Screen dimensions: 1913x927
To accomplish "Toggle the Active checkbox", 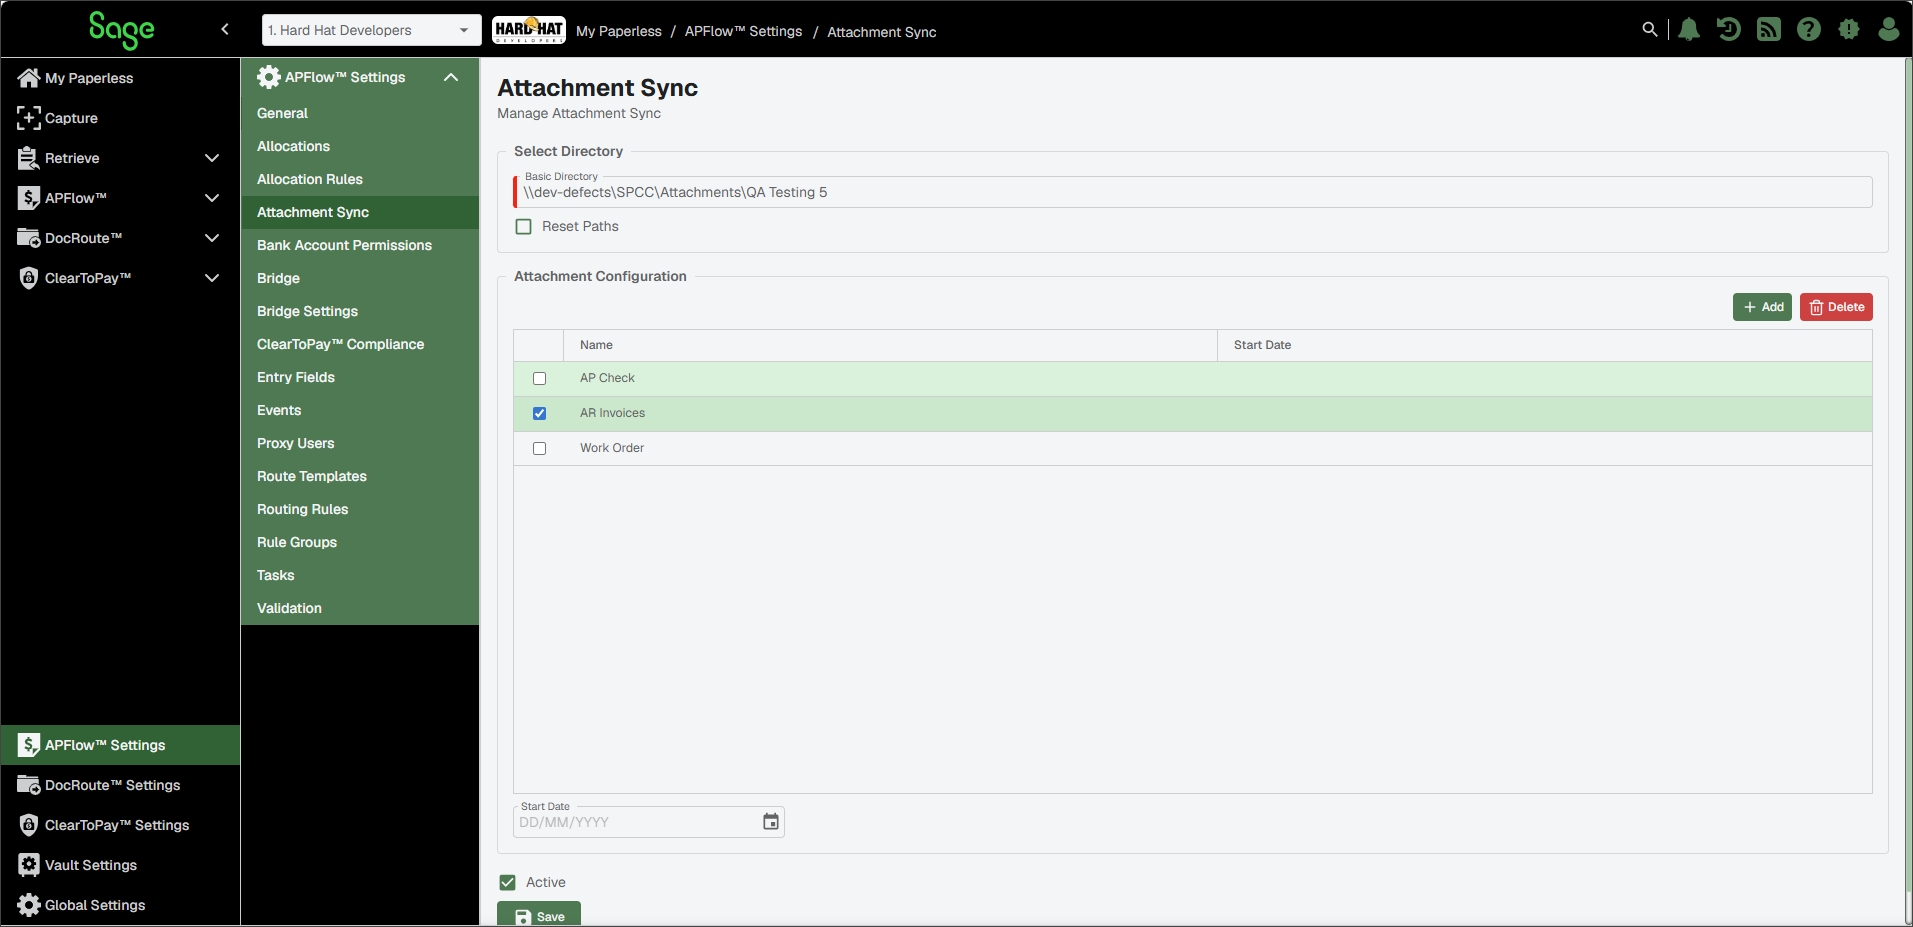I will point(508,882).
